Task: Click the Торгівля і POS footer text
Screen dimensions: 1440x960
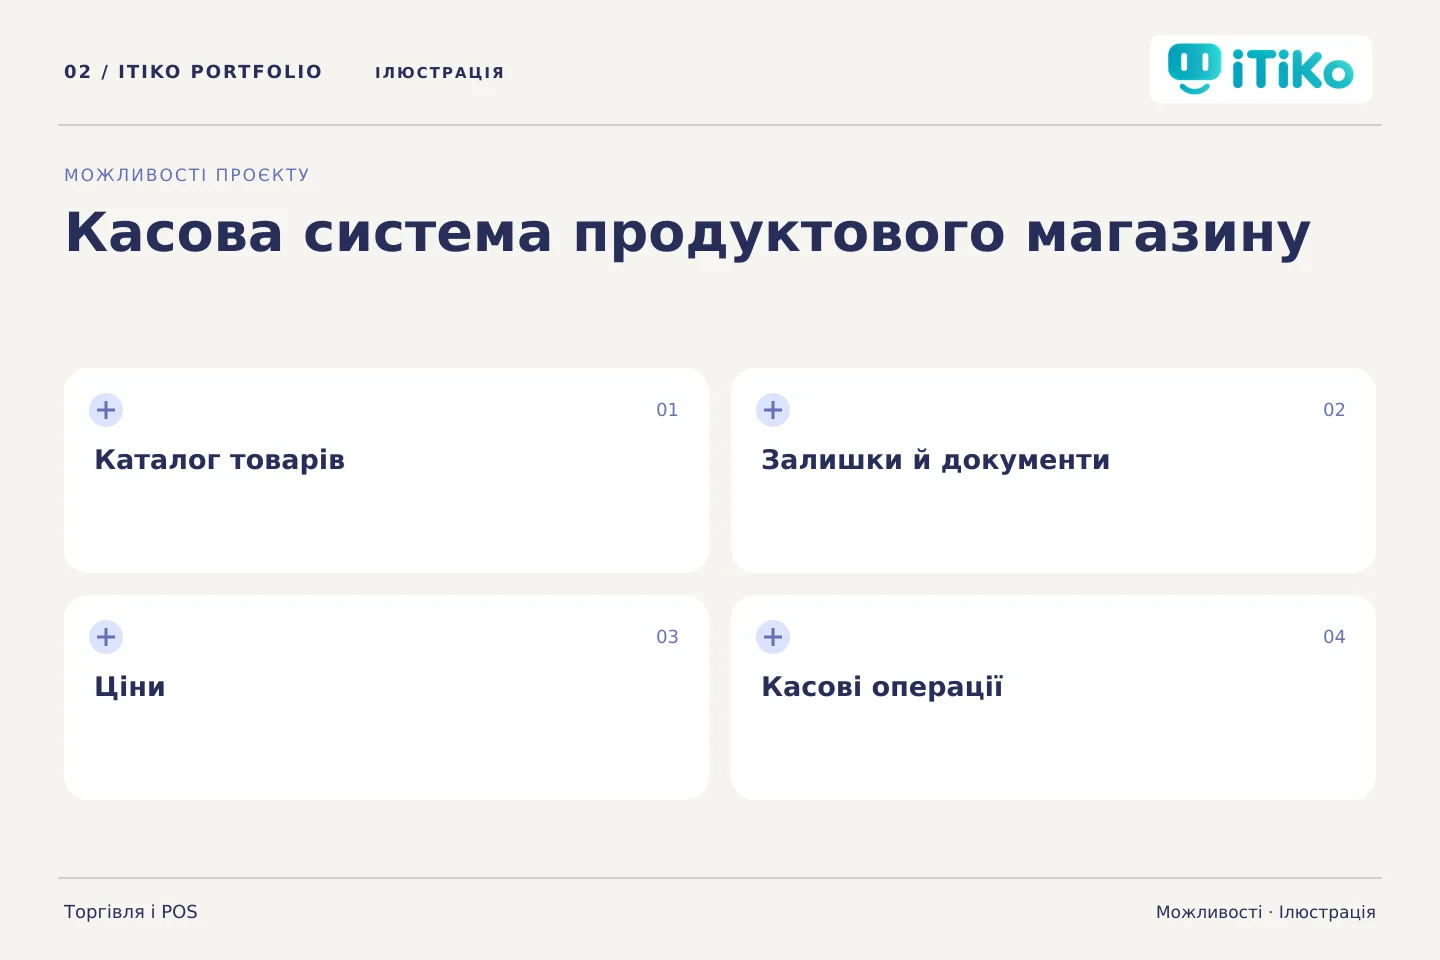Action: tap(131, 912)
